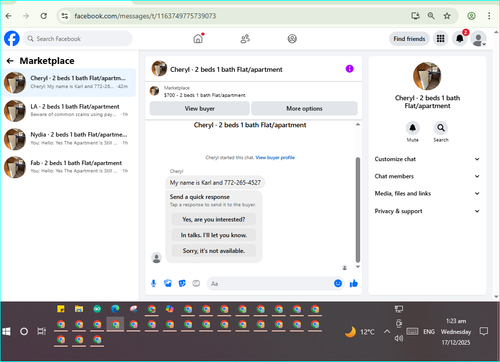
Task: Choose a GIF from the GIF icon
Action: pyautogui.click(x=196, y=284)
